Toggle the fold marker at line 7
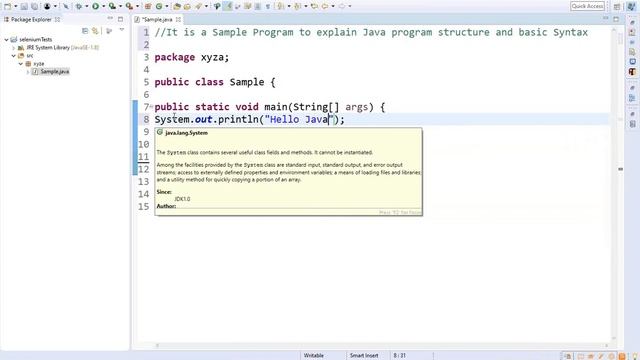This screenshot has height=360, width=640. (x=151, y=107)
